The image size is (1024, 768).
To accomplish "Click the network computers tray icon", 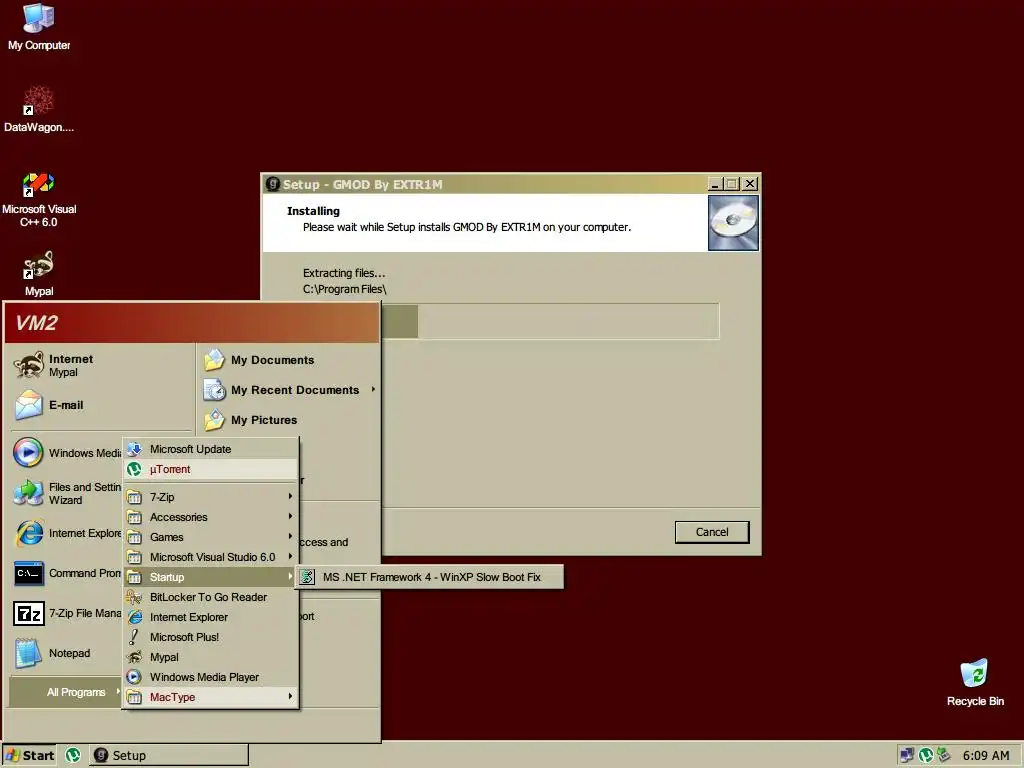I will pos(907,756).
